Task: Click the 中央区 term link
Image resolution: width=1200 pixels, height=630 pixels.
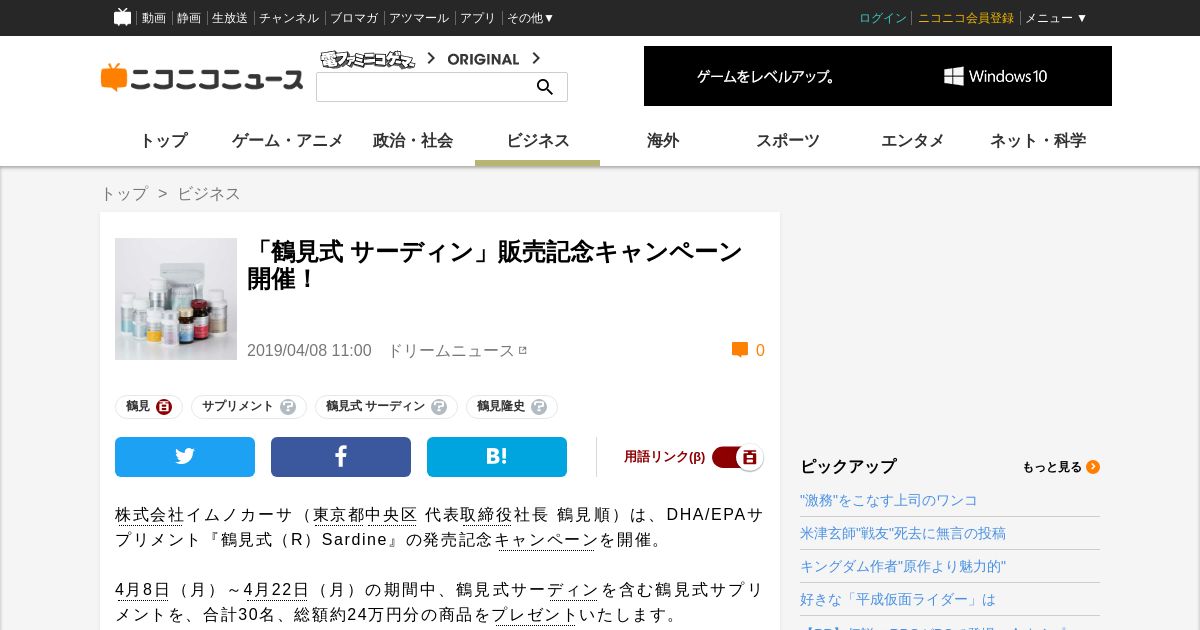Action: point(391,515)
